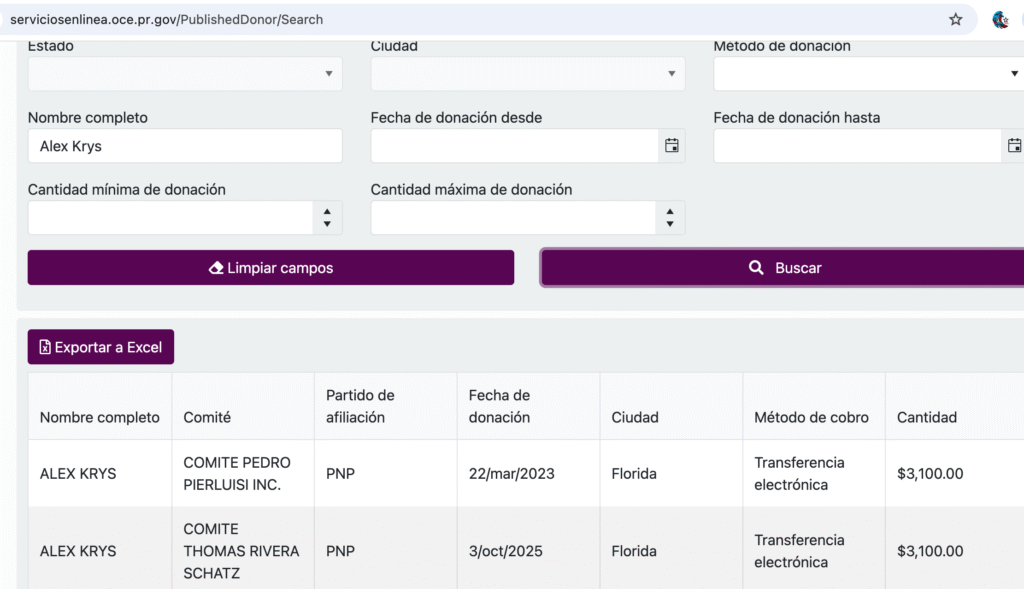Click $3,100.00 in the 3/oct/2025 row
Image resolution: width=1024 pixels, height=589 pixels.
pos(930,551)
